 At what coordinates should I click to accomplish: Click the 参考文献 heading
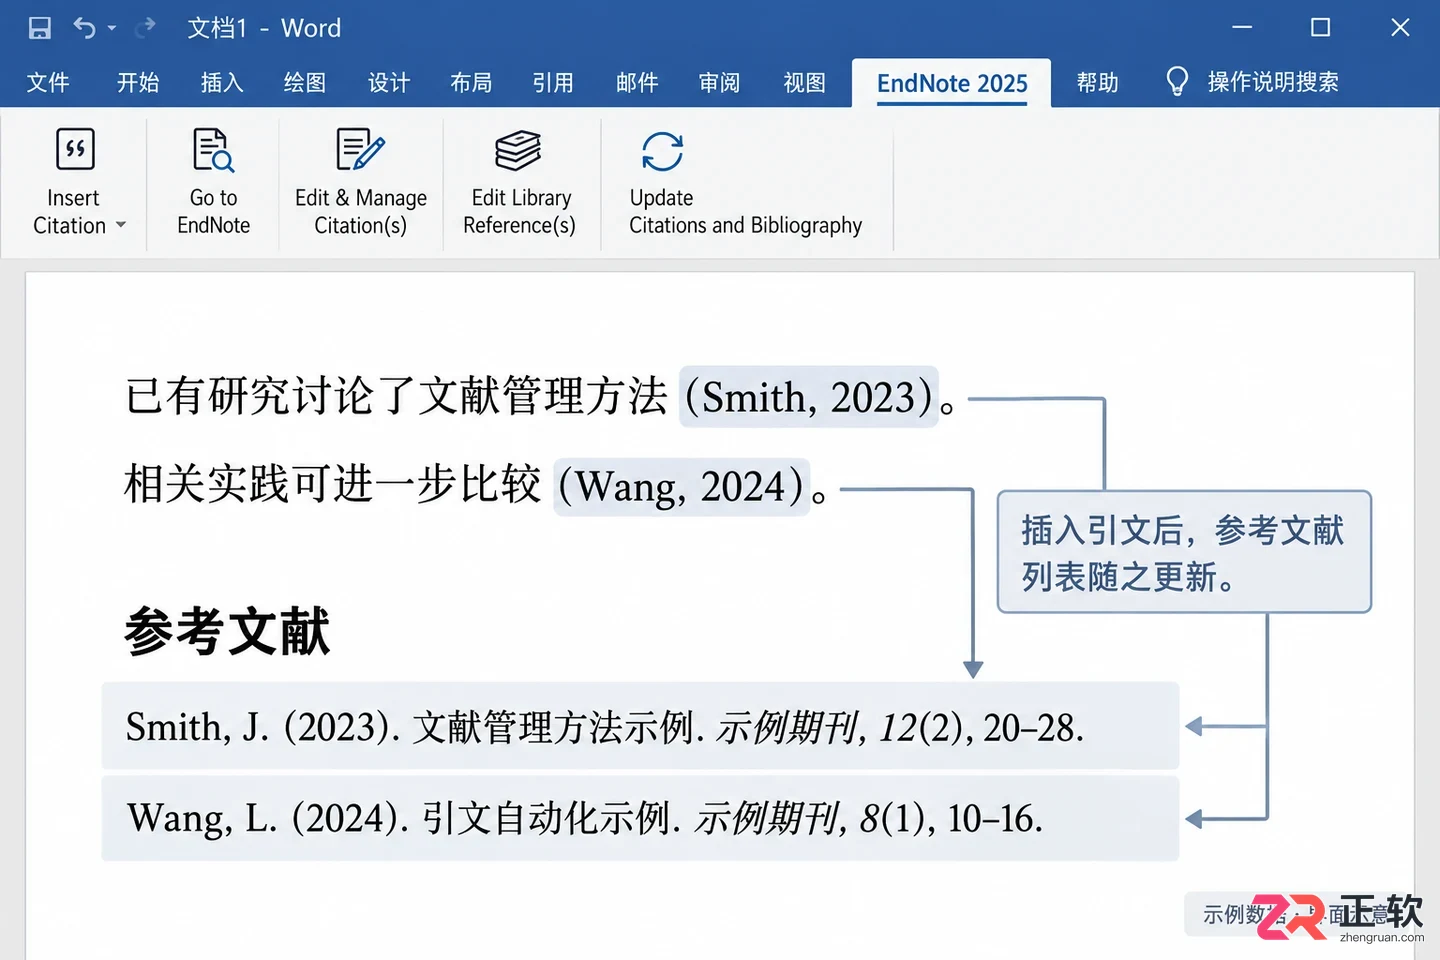pos(228,631)
